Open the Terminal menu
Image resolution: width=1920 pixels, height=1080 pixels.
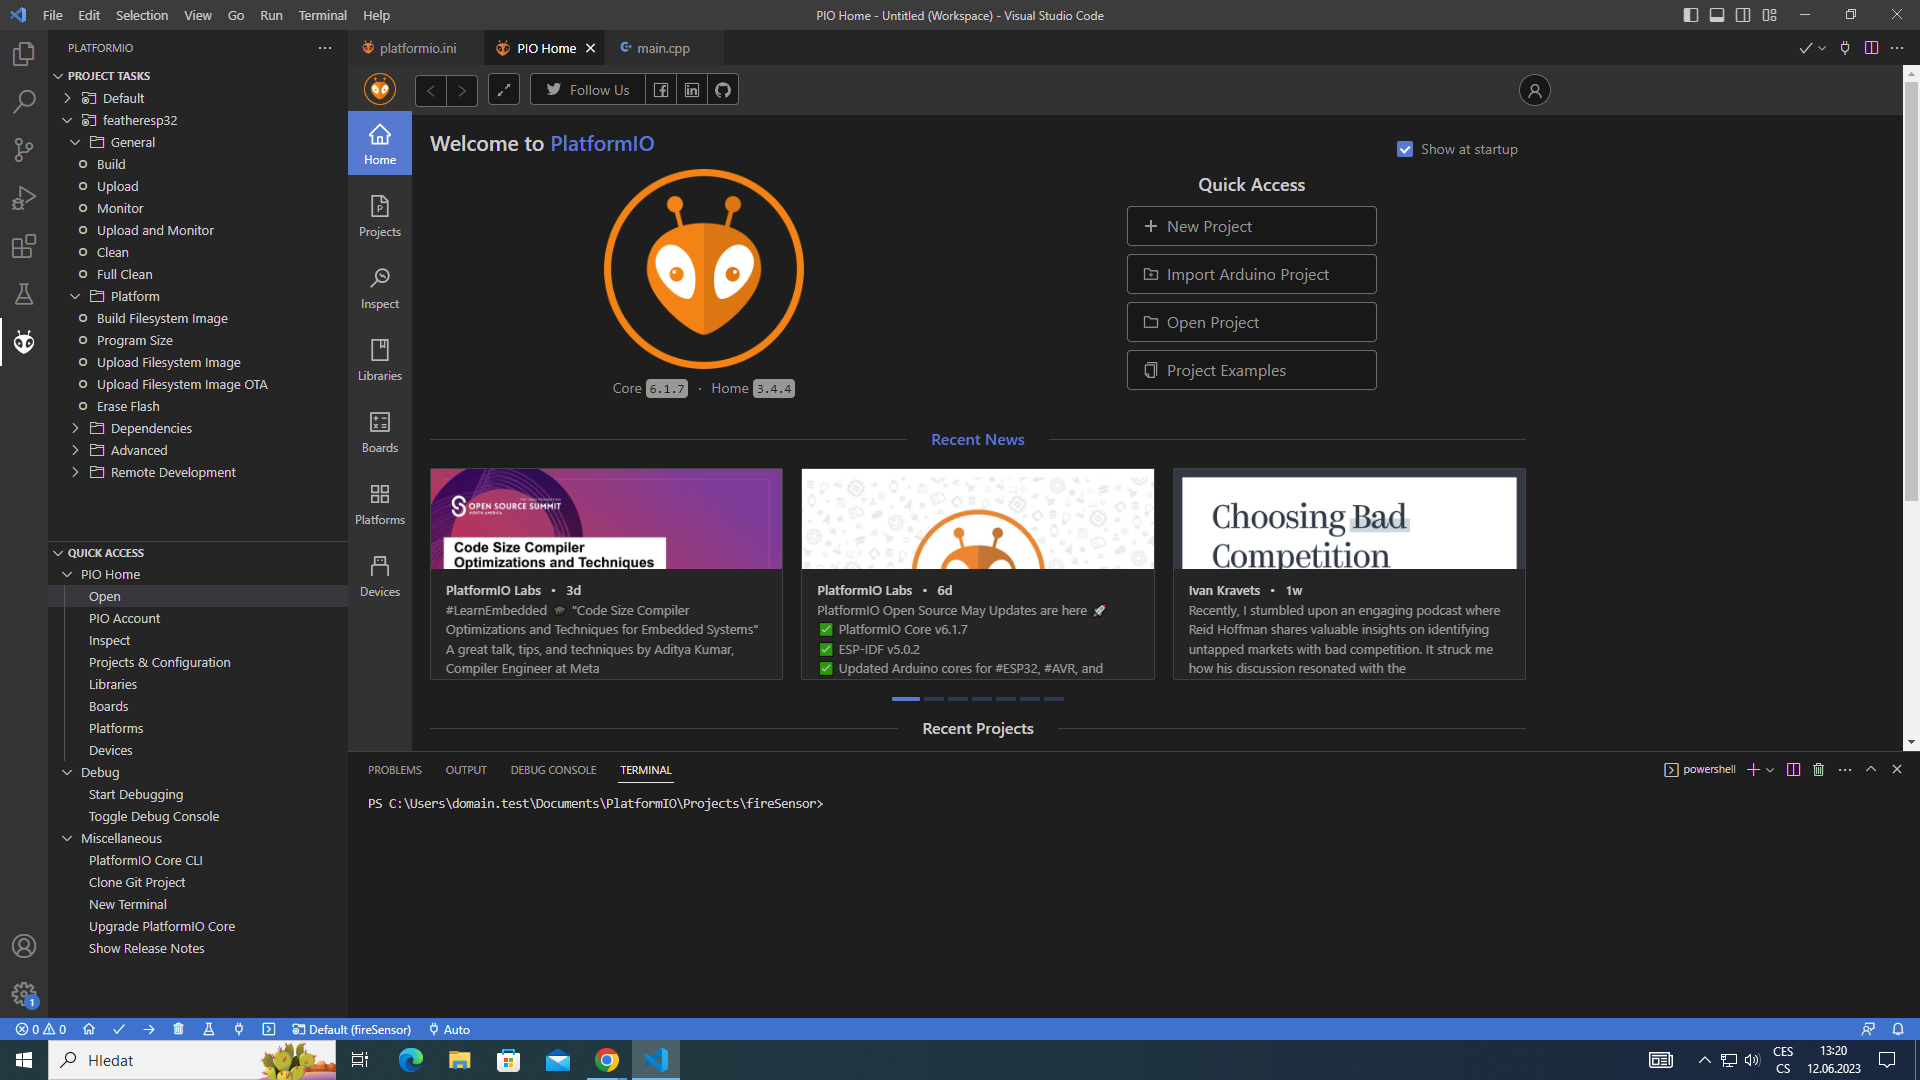(322, 15)
